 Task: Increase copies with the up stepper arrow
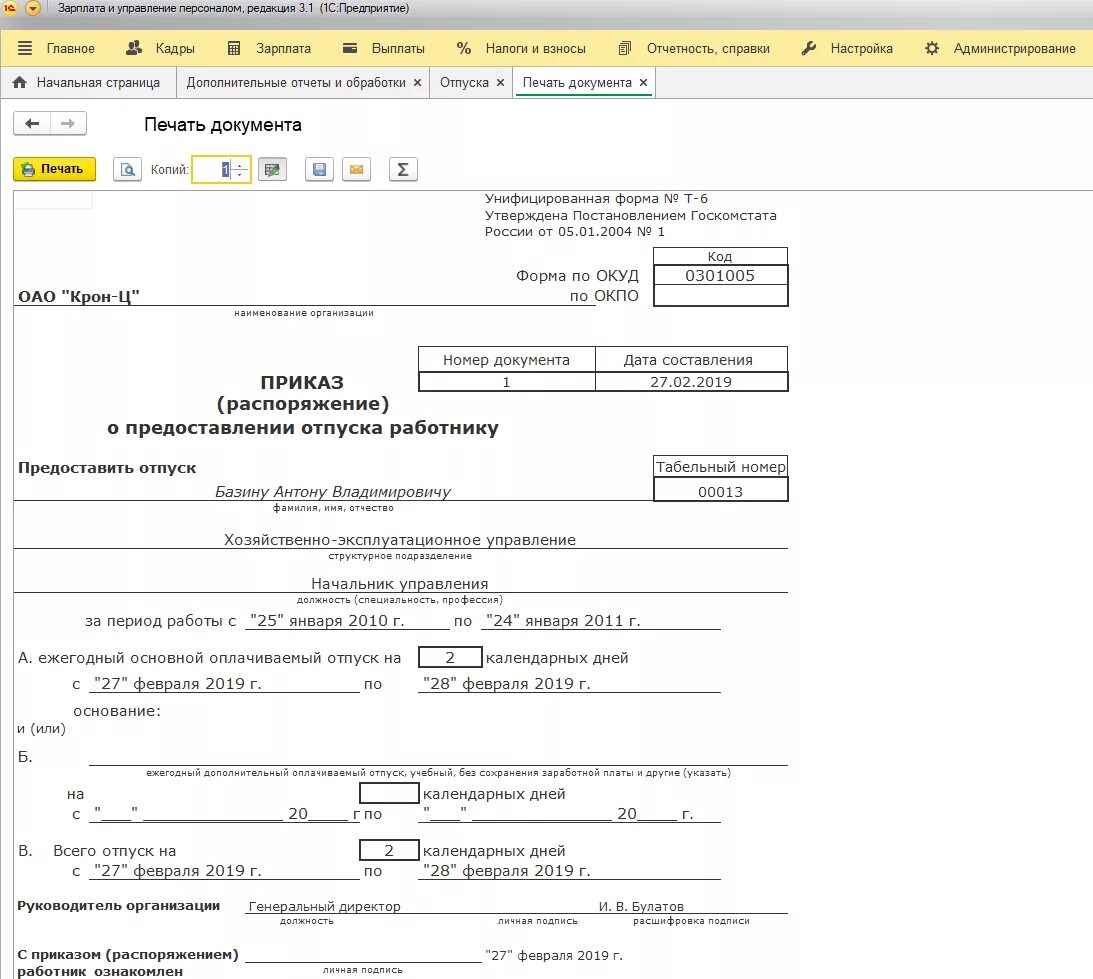[240, 165]
